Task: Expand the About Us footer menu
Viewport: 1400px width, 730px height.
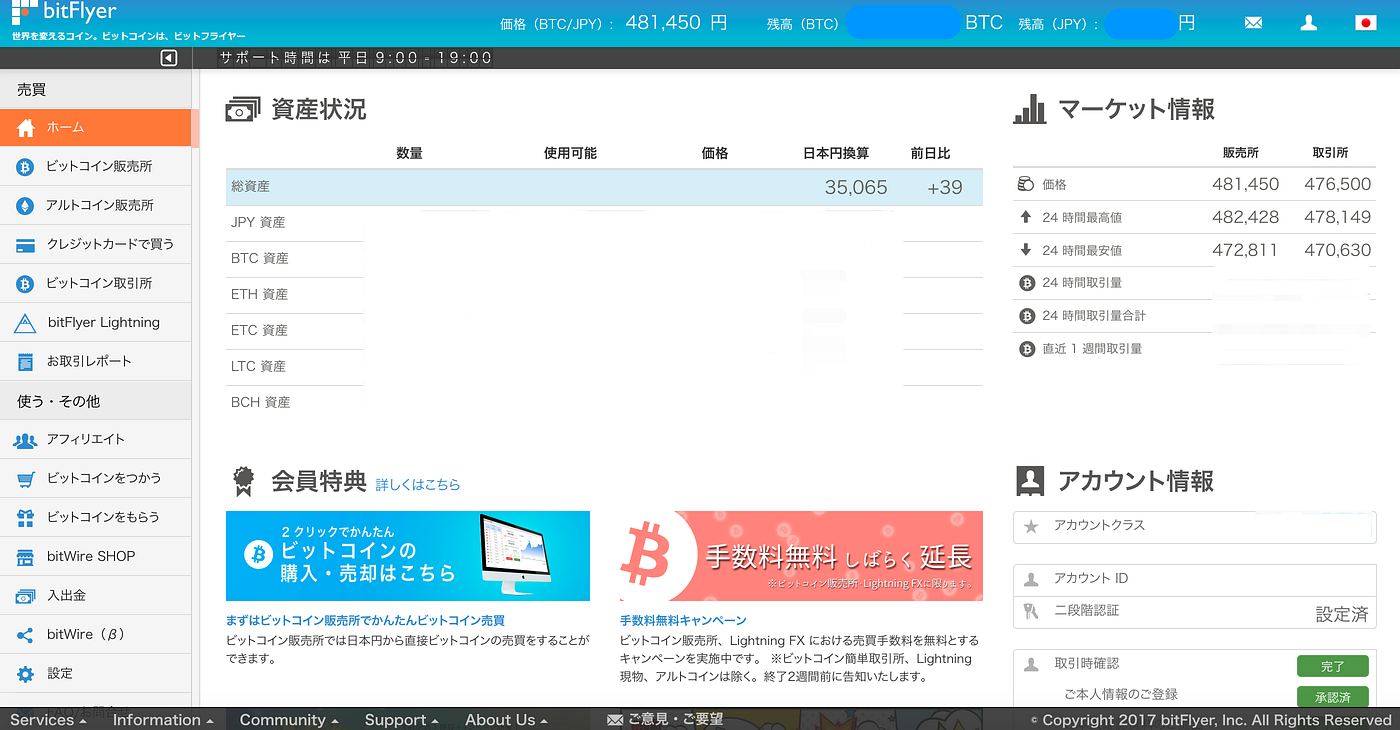Action: point(507,720)
